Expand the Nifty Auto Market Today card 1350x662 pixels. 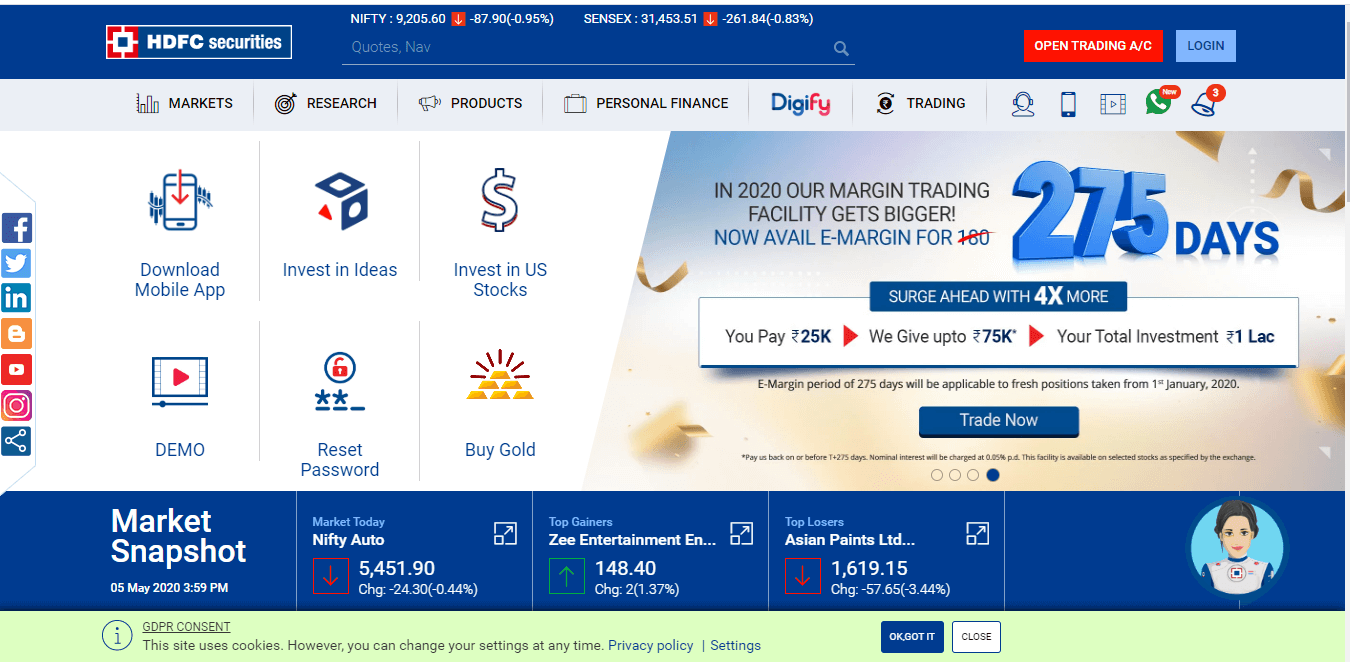tap(505, 533)
